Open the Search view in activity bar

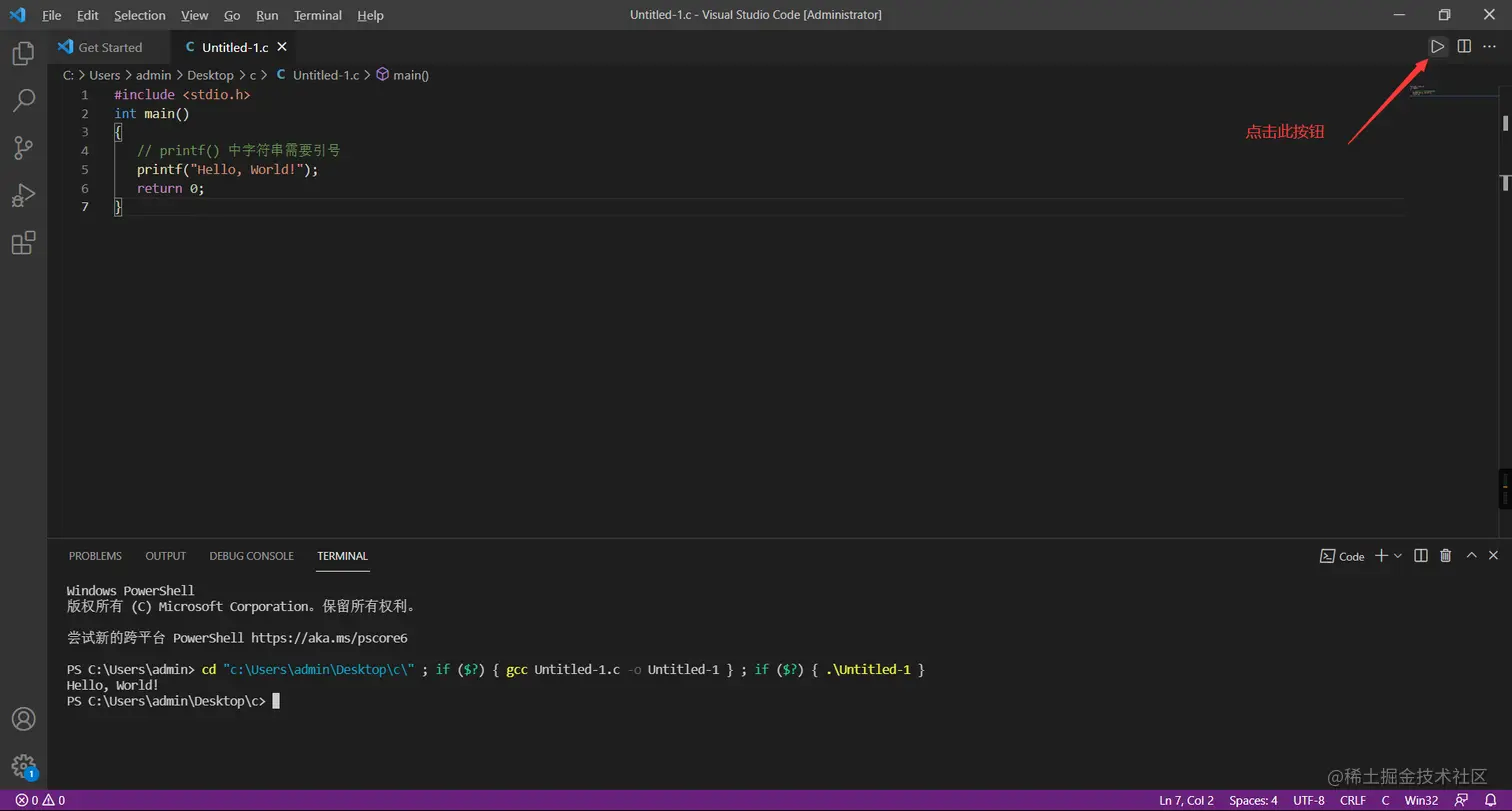[x=23, y=100]
